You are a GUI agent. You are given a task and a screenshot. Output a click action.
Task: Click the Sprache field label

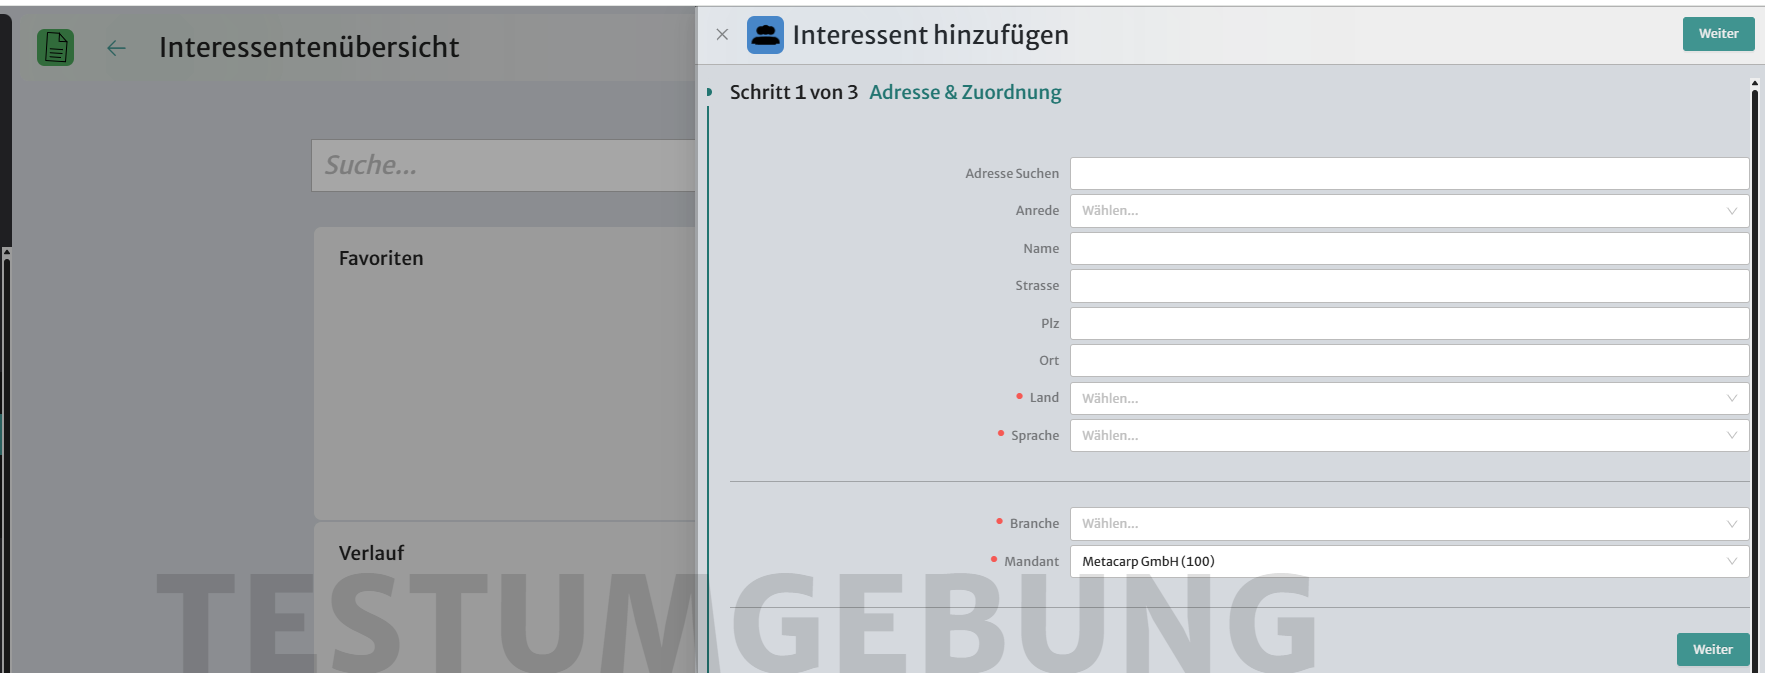(1035, 435)
